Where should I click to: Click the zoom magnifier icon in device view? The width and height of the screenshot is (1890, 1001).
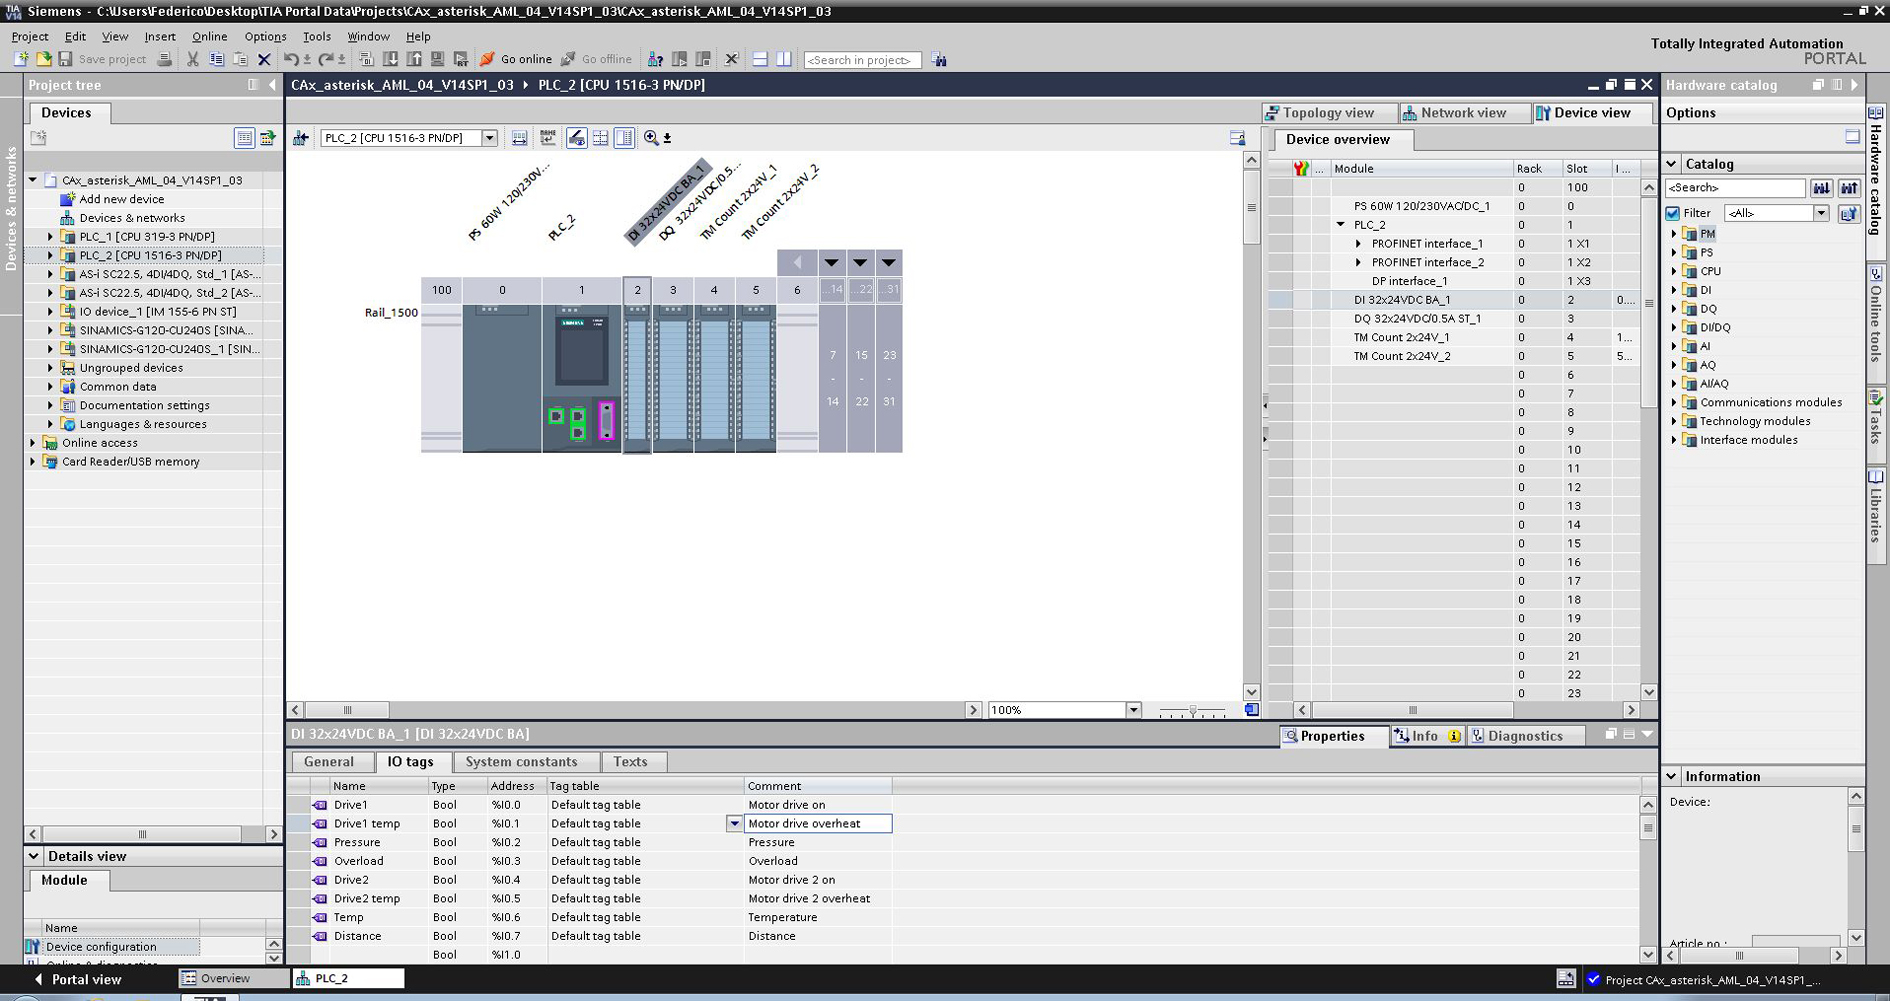point(651,138)
